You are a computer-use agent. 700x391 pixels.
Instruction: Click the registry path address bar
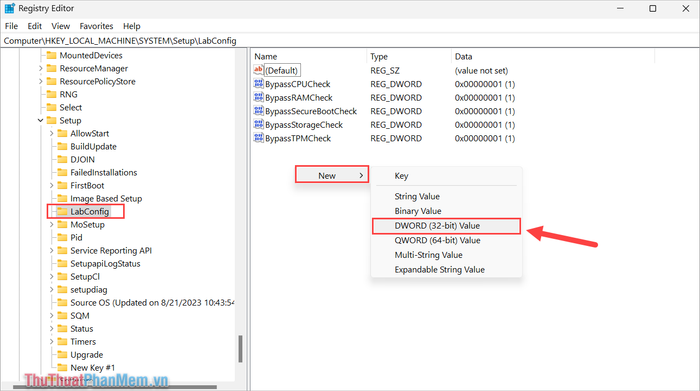tap(350, 41)
